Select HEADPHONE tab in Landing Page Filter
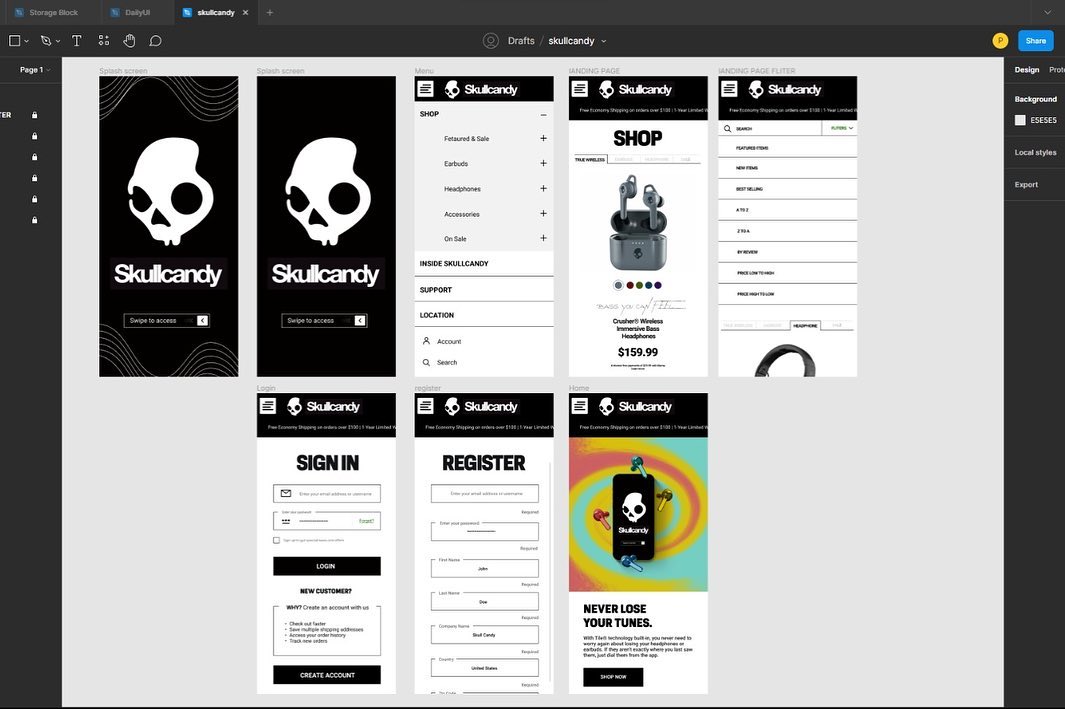Screen dimensions: 1065x709 805,325
